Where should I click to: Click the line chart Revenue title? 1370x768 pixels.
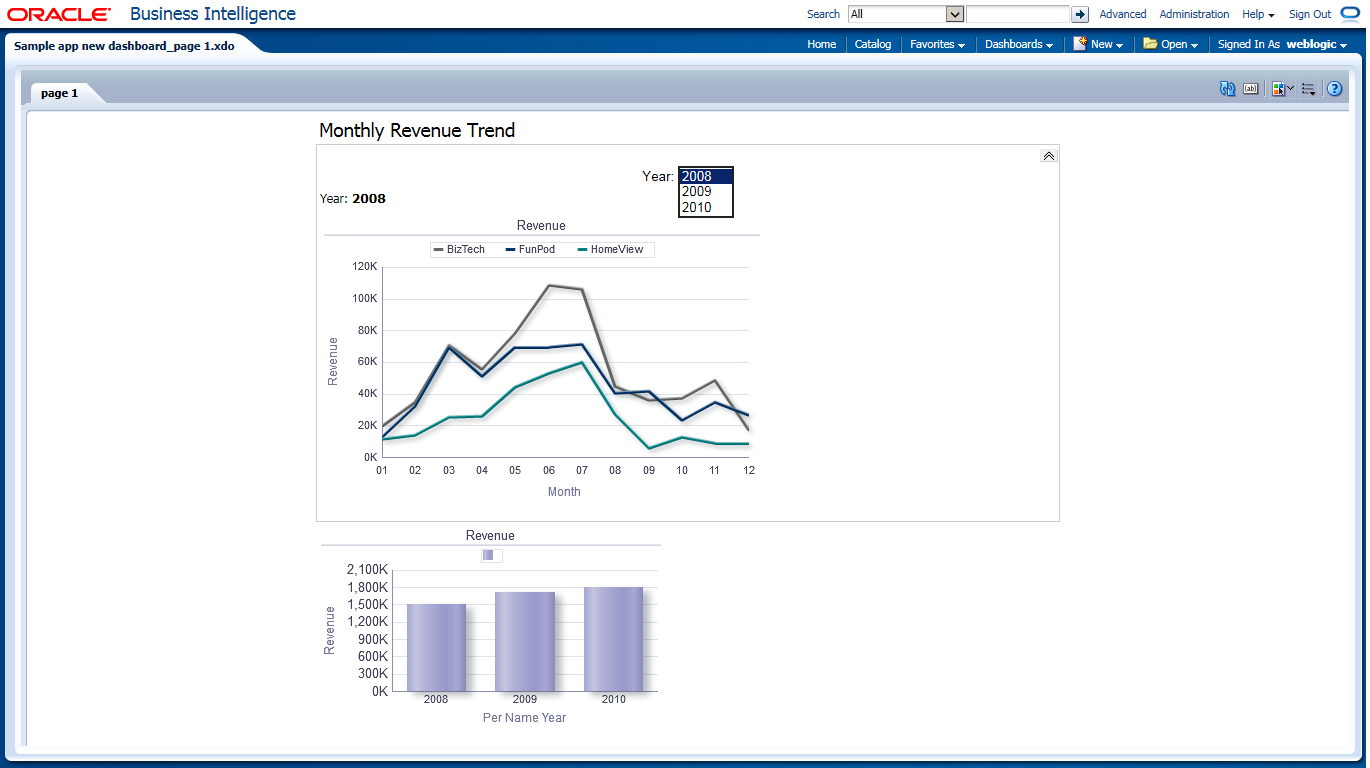coord(541,225)
